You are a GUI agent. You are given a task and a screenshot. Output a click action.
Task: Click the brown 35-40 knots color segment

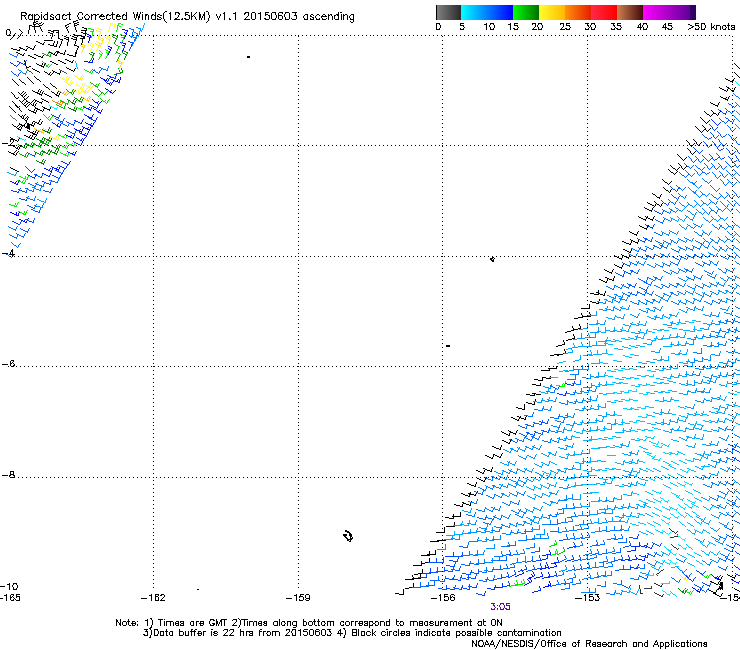[x=630, y=12]
